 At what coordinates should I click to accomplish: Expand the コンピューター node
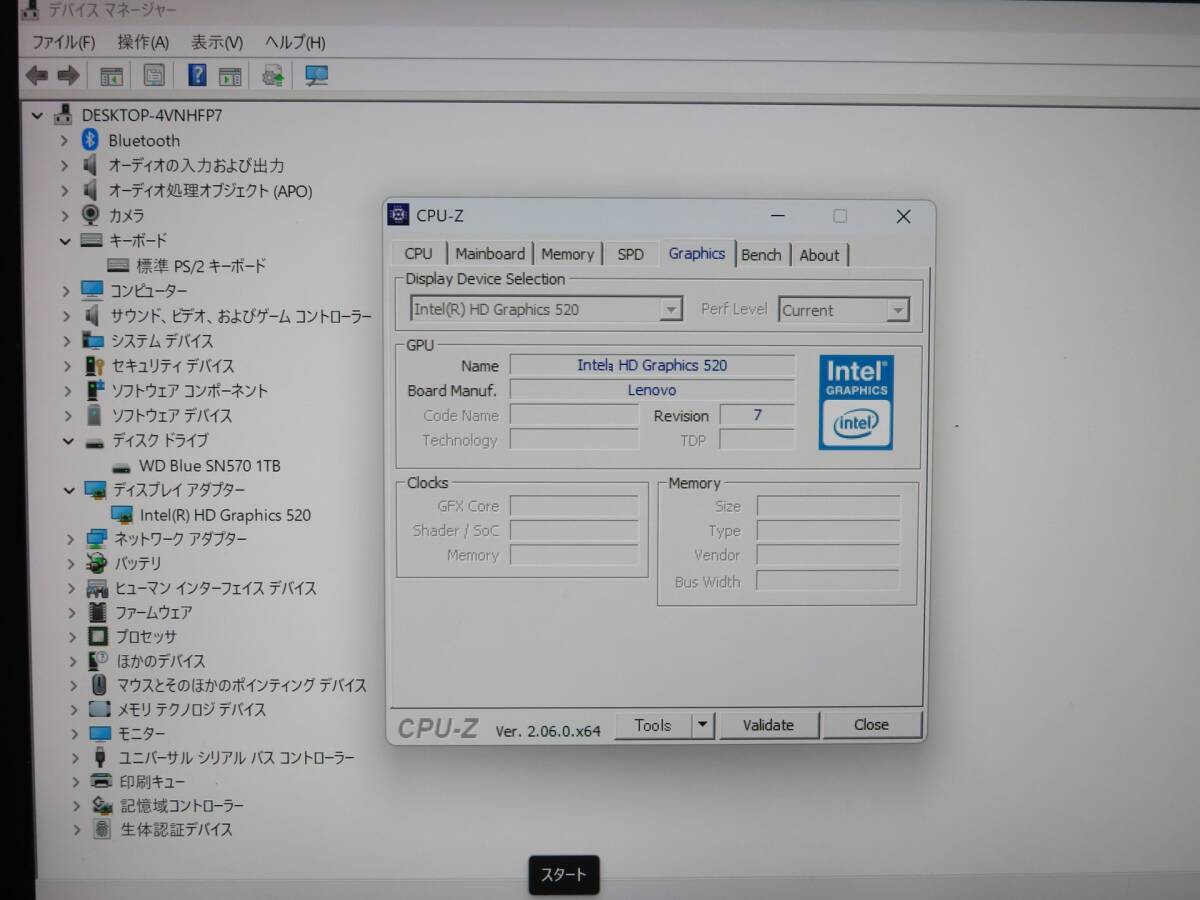click(66, 291)
